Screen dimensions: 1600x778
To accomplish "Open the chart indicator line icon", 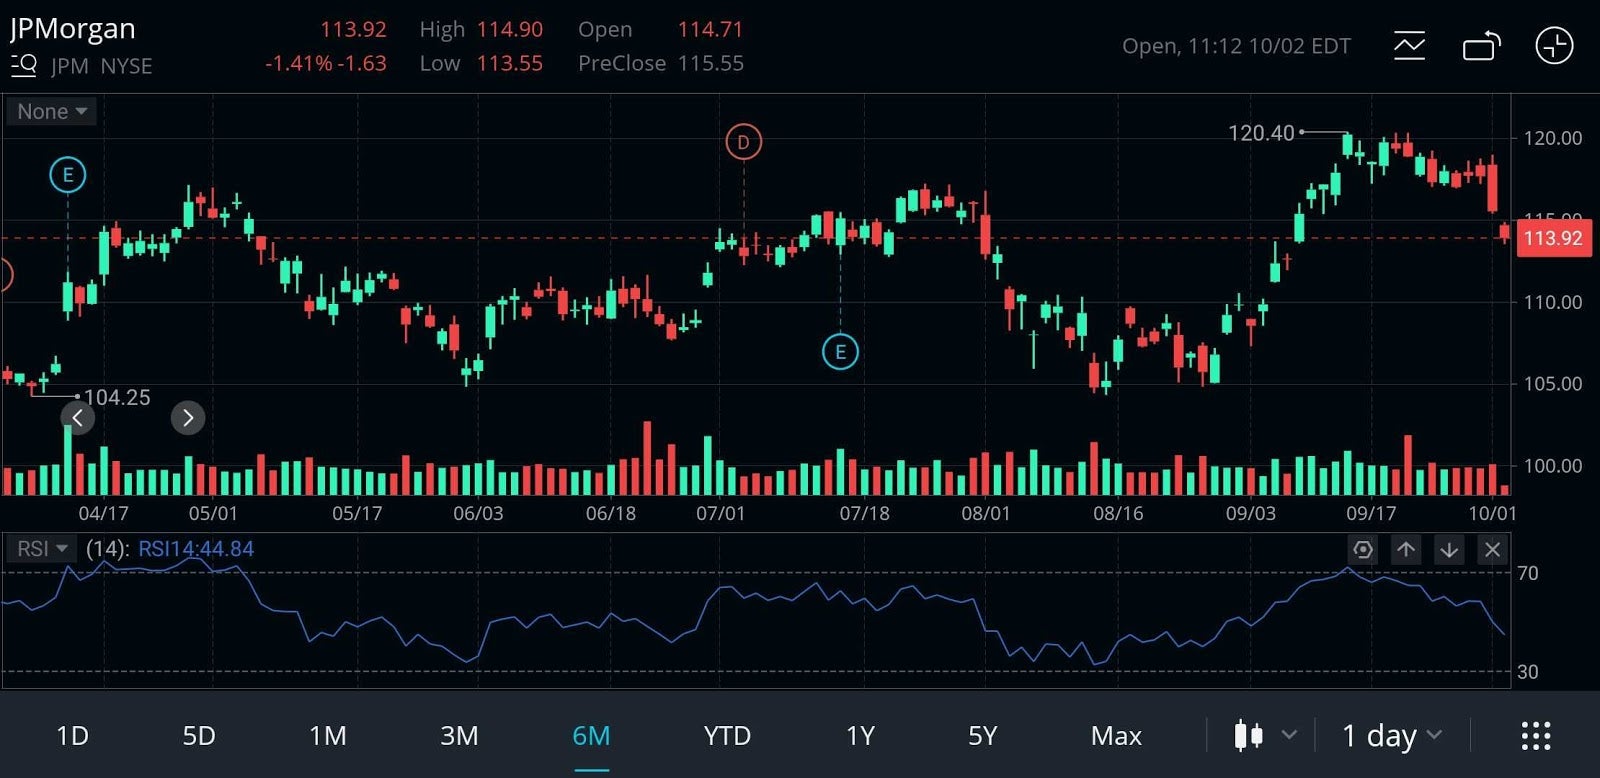I will click(1409, 45).
